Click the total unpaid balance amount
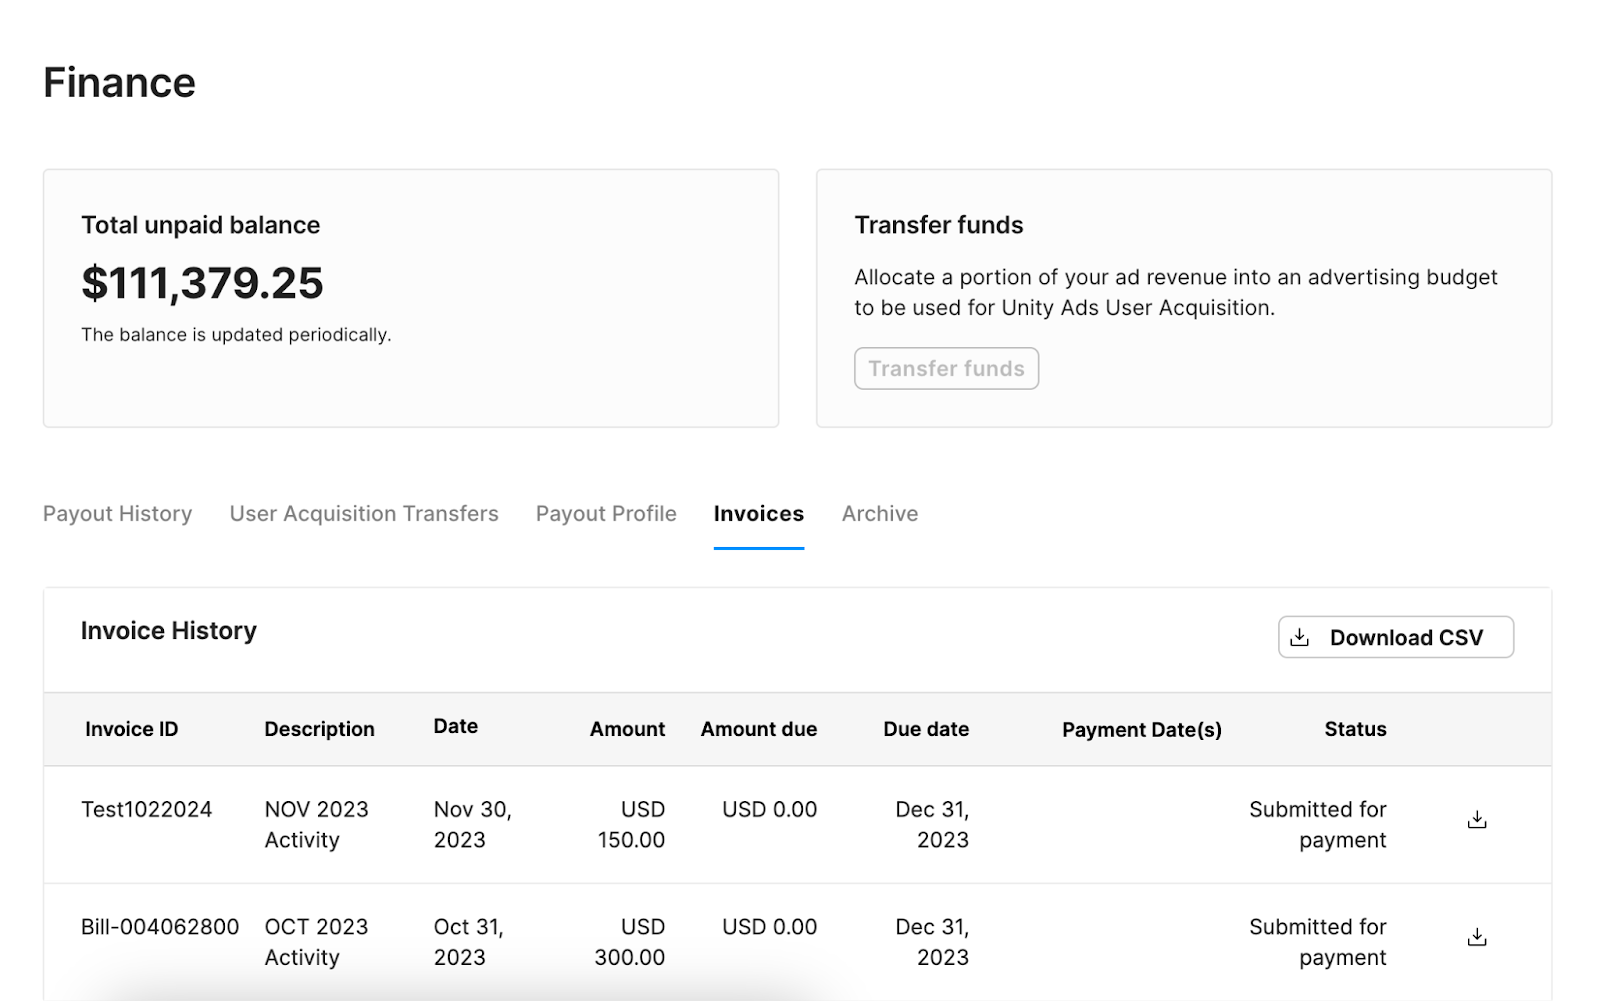Screen dimensions: 1600x1001 (x=202, y=283)
